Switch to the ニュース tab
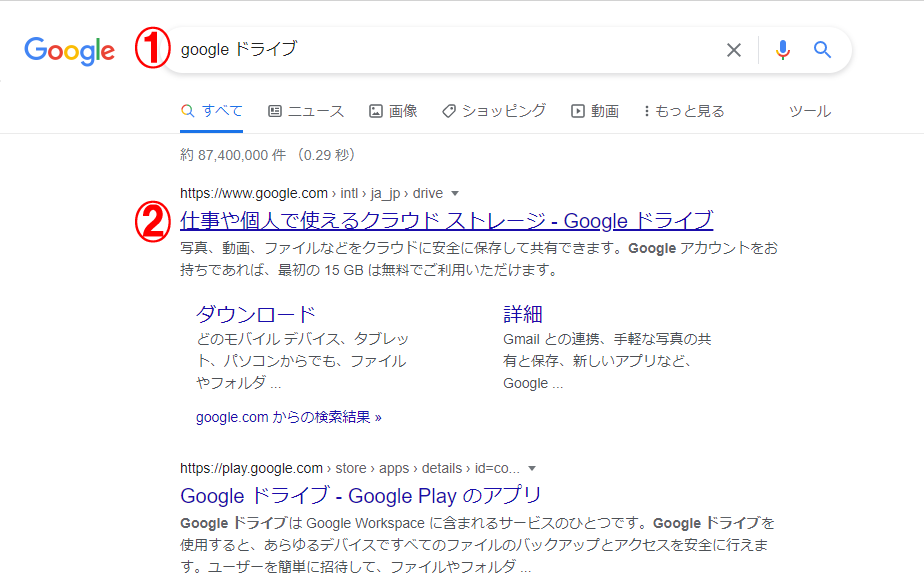Image resolution: width=924 pixels, height=581 pixels. tap(306, 111)
